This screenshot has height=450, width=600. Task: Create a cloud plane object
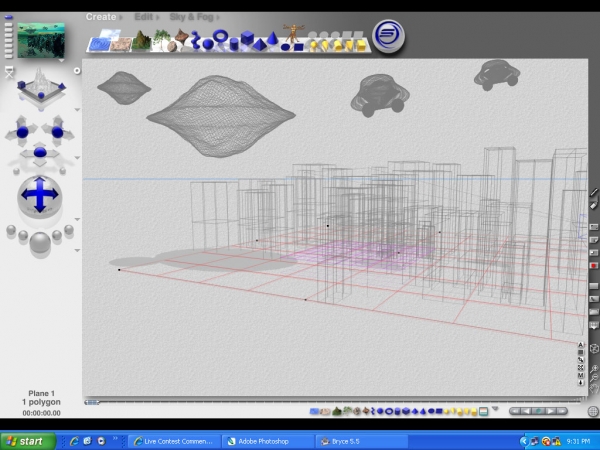coord(110,34)
